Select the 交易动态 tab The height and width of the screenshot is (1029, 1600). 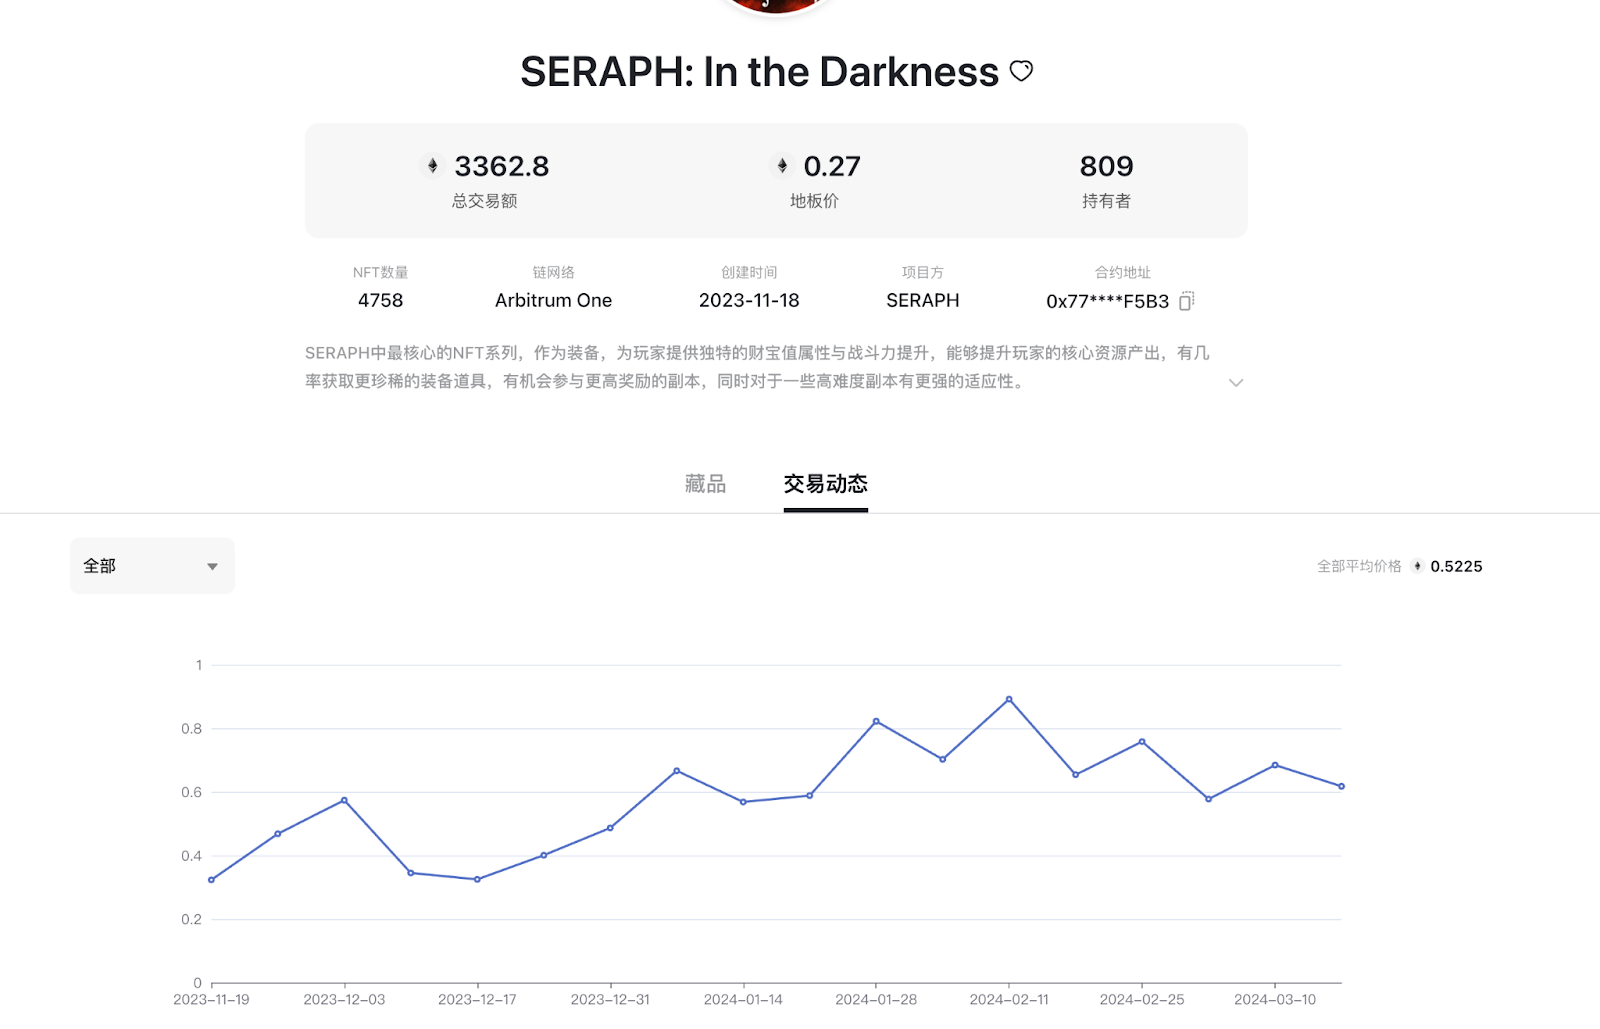click(x=826, y=484)
